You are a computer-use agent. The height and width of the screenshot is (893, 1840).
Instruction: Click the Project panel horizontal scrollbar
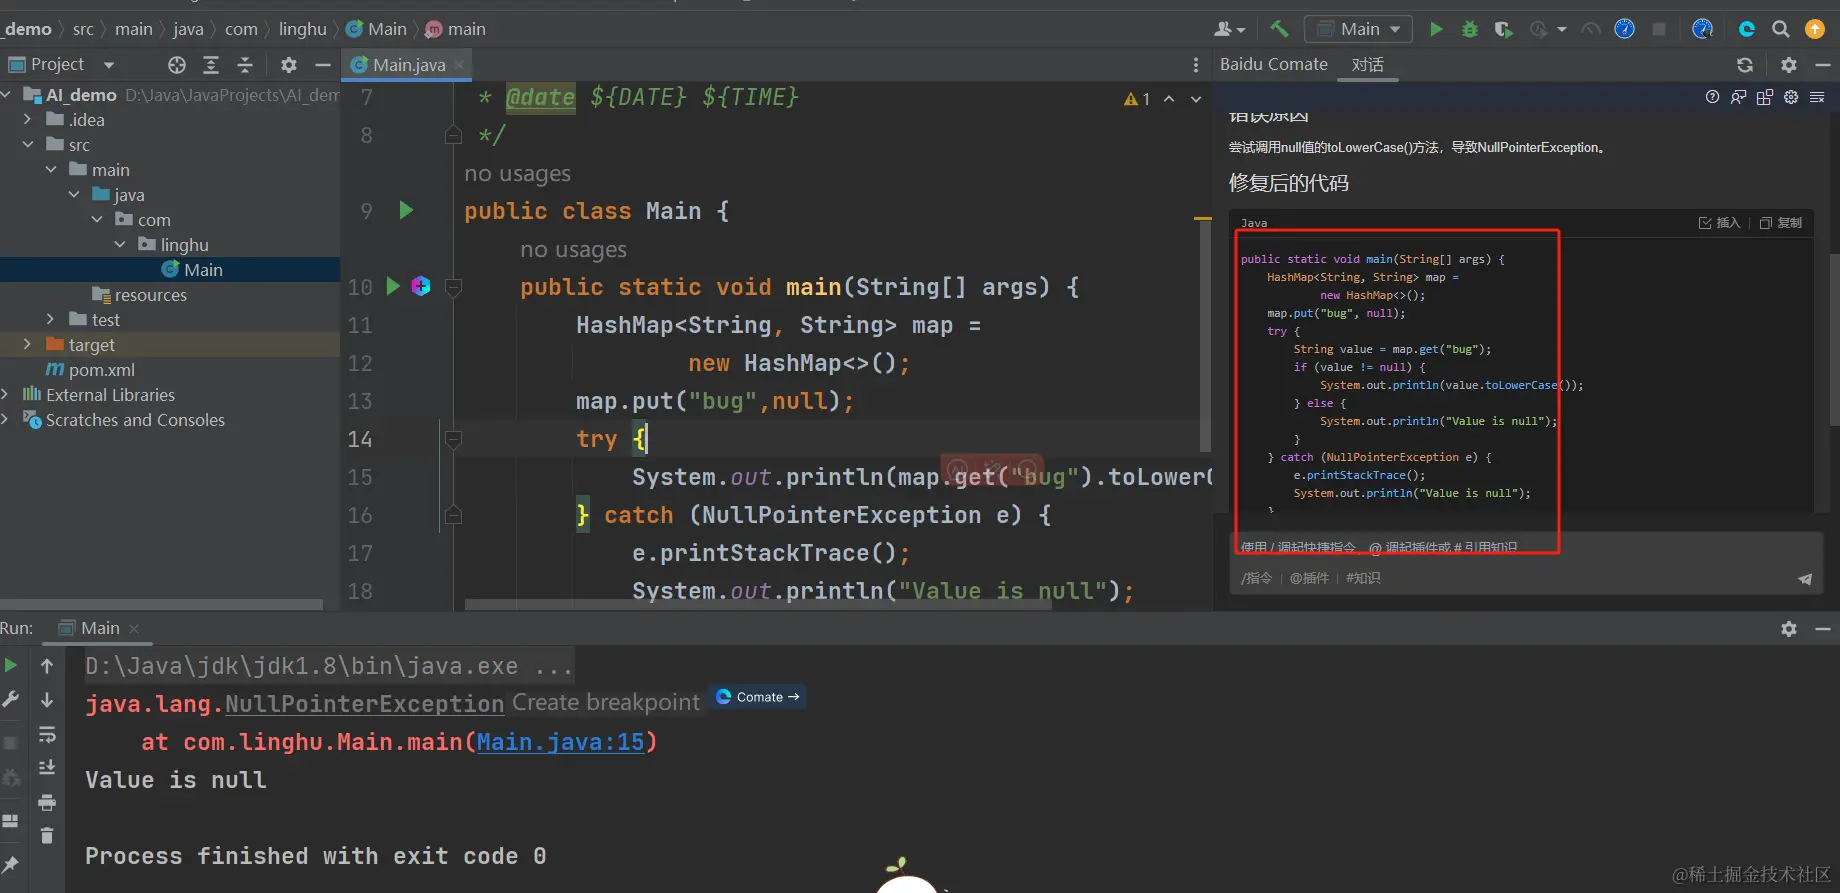tap(161, 604)
